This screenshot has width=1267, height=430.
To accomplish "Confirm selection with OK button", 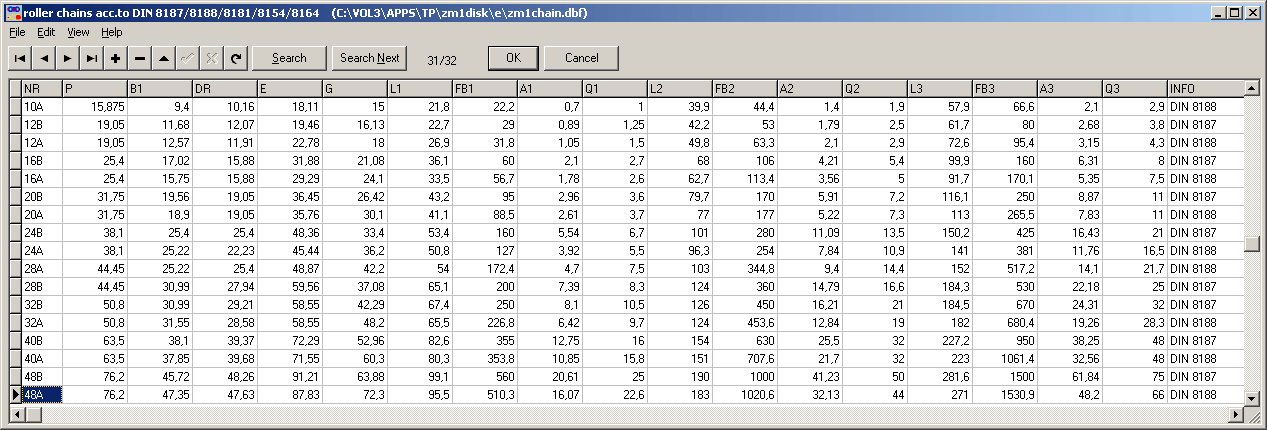I will [x=513, y=58].
